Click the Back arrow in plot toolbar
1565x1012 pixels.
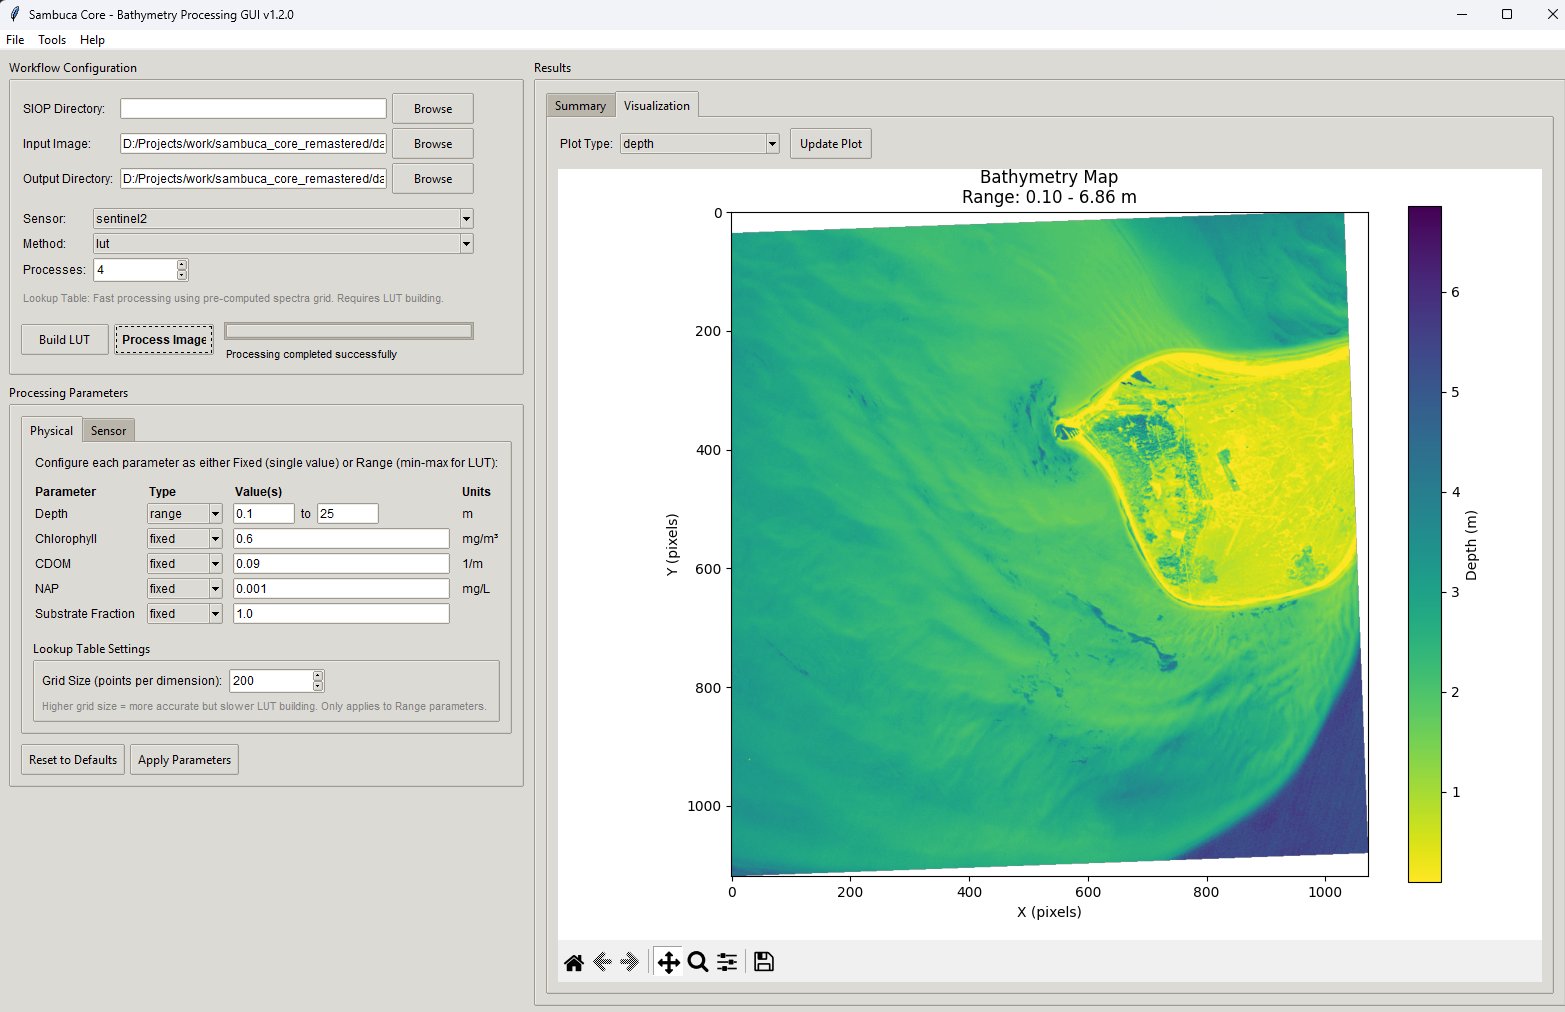coord(602,962)
